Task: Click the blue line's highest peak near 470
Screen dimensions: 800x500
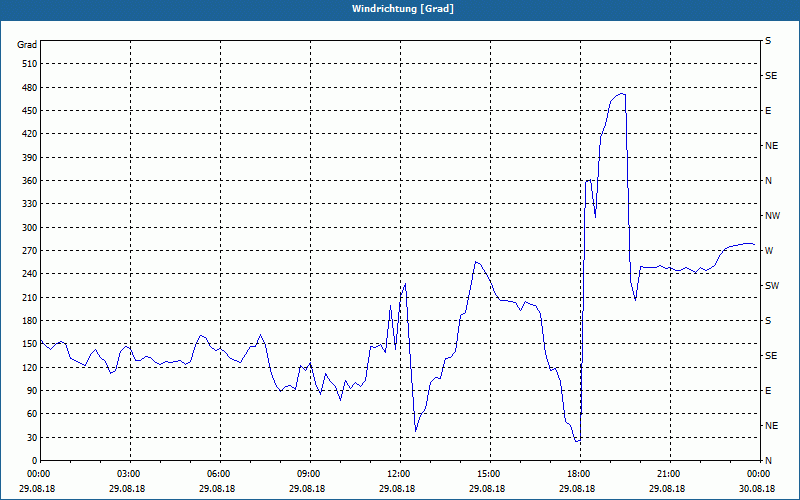Action: coord(622,94)
